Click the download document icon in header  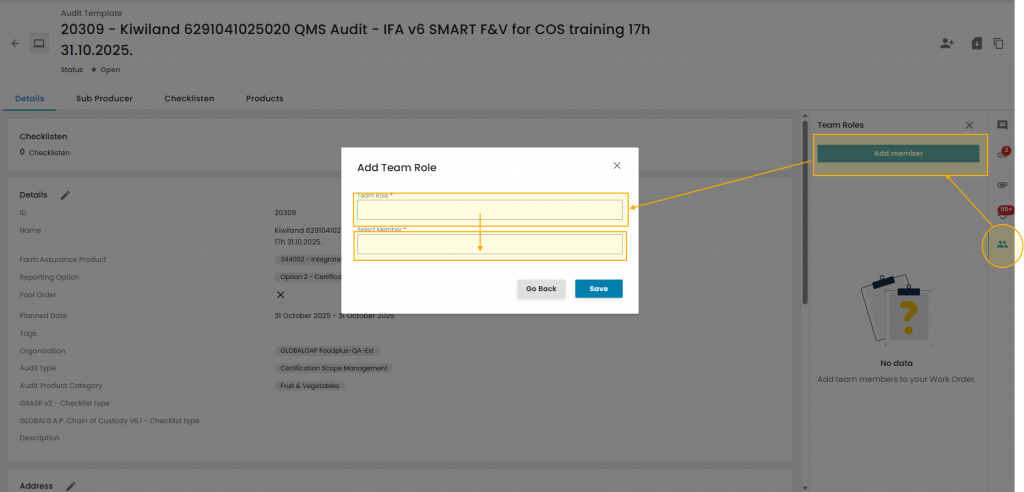pyautogui.click(x=976, y=44)
